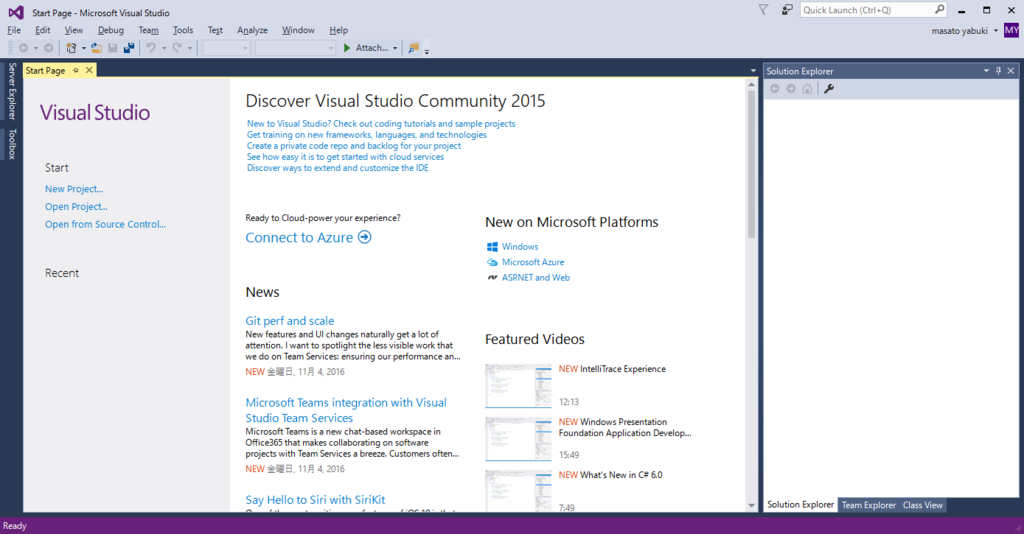Open the What's New in C# 6.0 thumbnail
Screen dimensions: 1024x534
[518, 490]
